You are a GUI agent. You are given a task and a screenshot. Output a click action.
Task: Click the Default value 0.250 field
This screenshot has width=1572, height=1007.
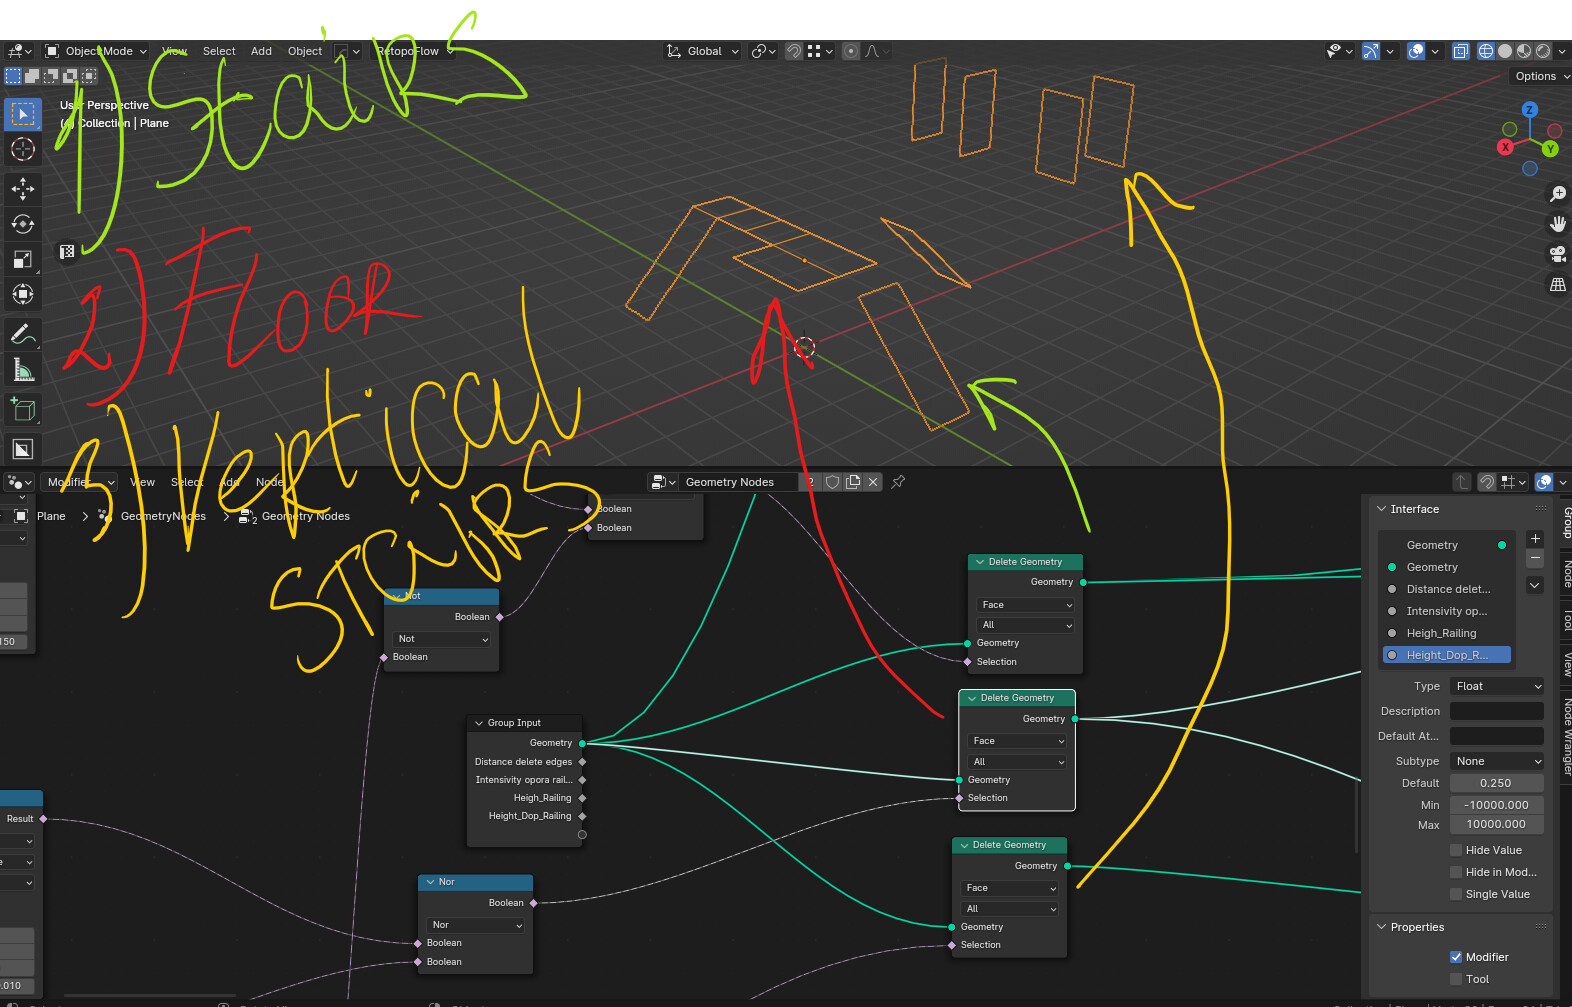tap(1497, 783)
